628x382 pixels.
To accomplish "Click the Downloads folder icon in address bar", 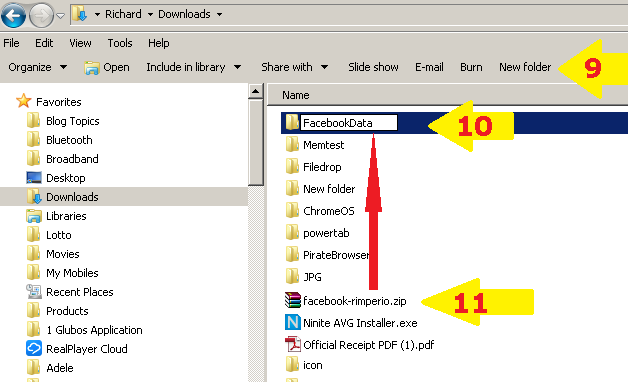I will [x=80, y=14].
